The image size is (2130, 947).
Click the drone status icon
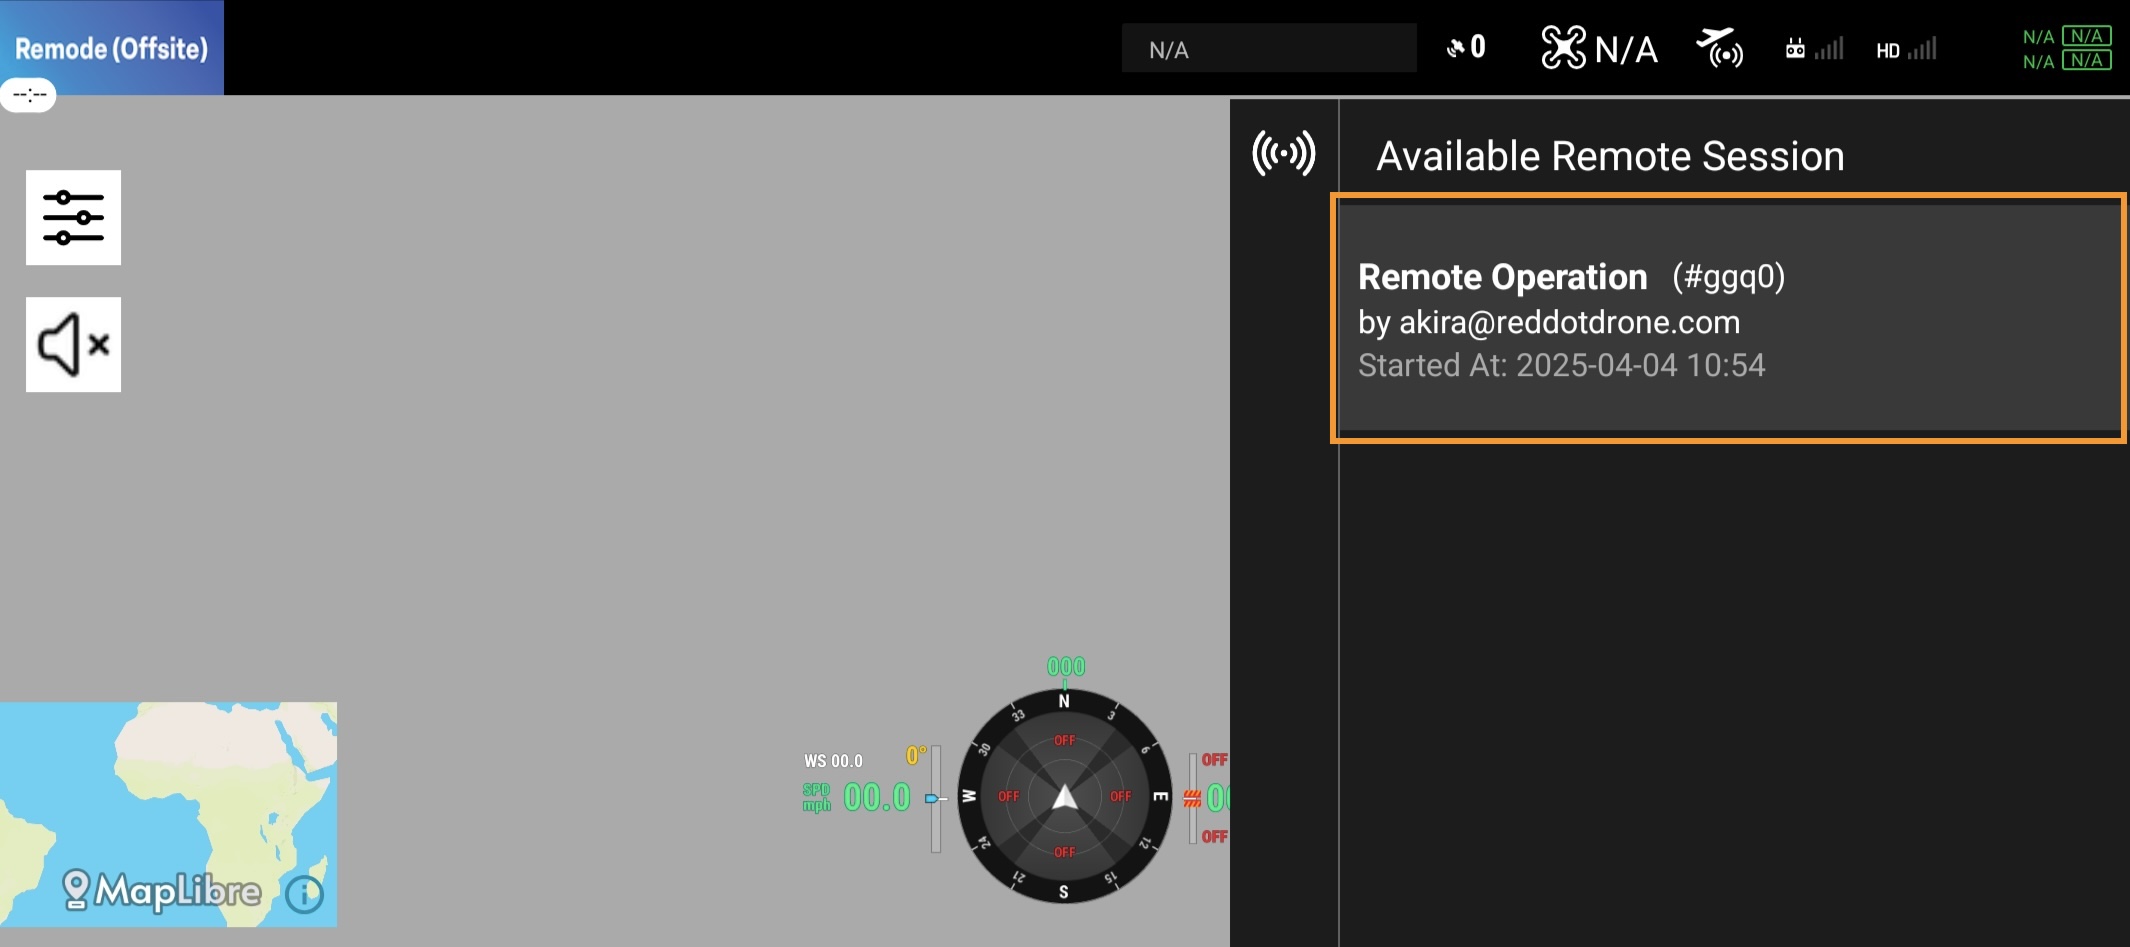click(1563, 48)
